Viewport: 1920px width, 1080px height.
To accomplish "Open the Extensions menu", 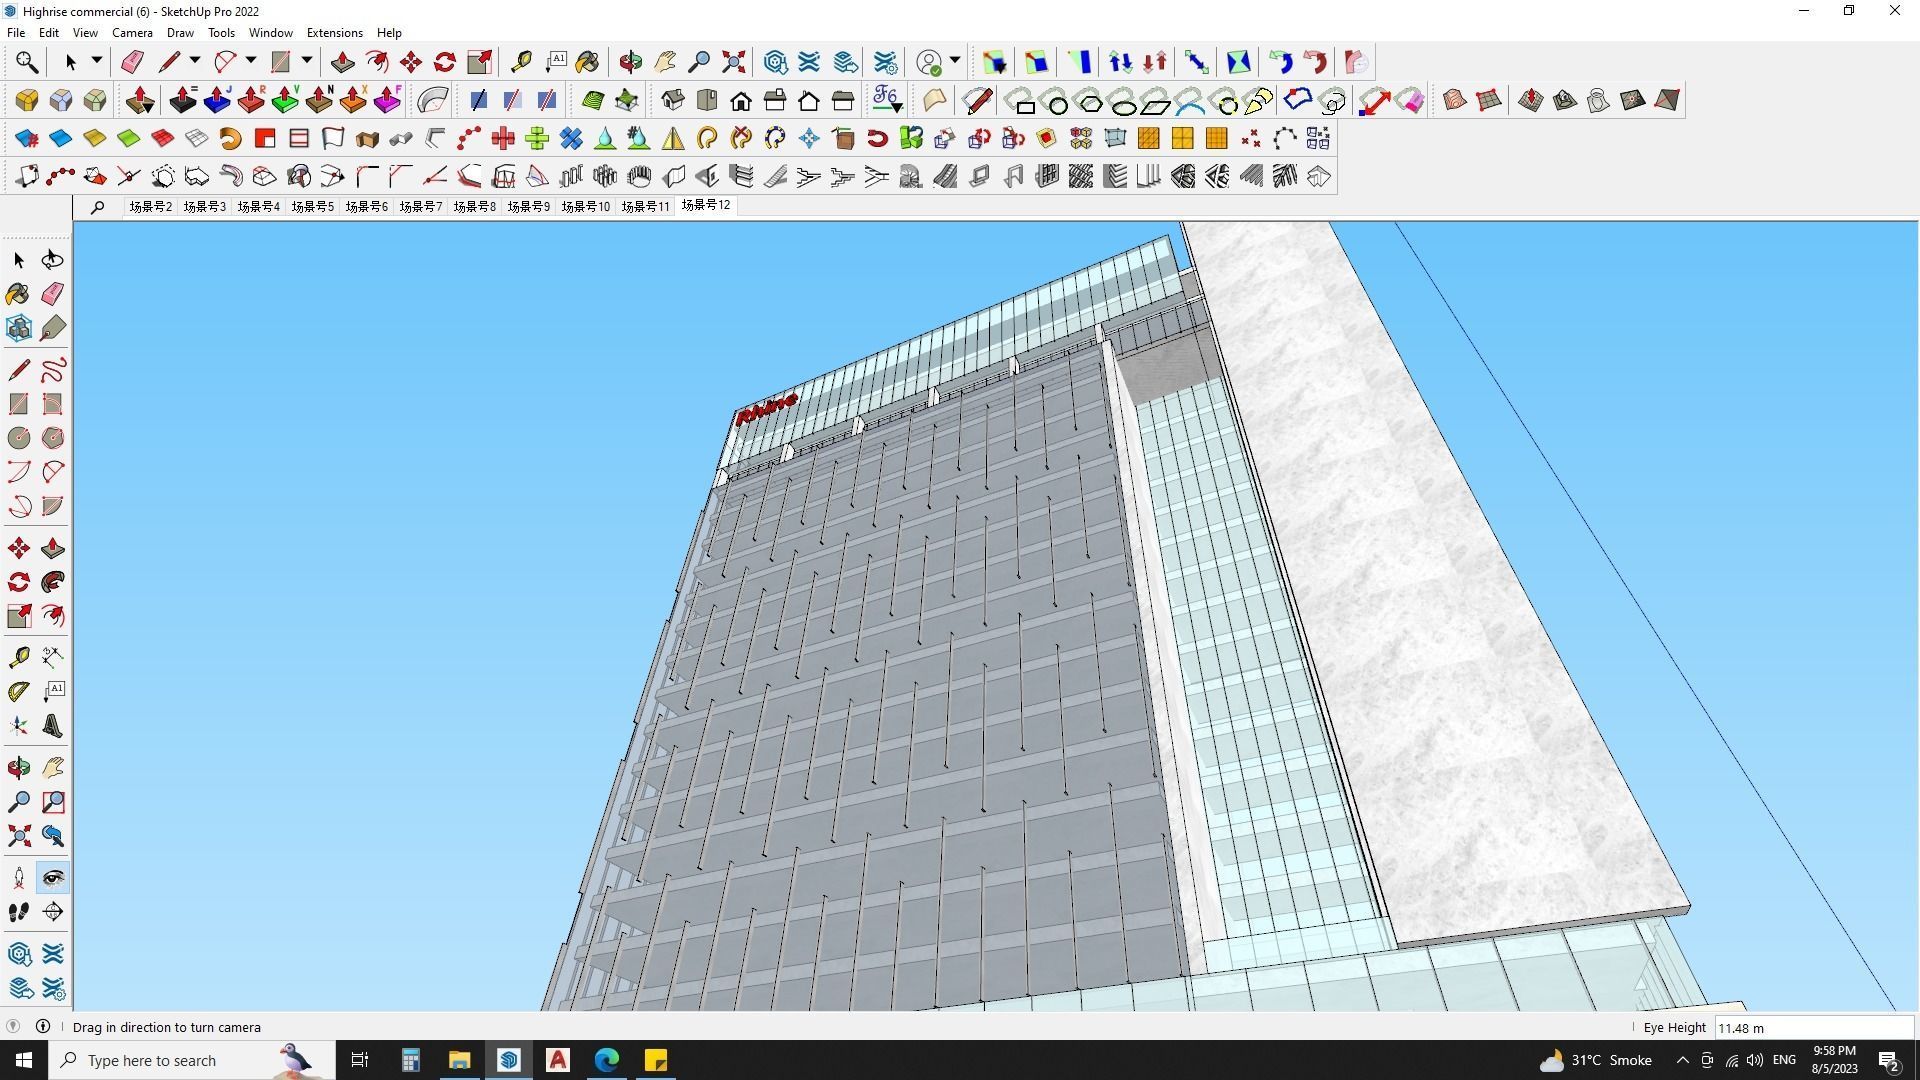I will pyautogui.click(x=334, y=33).
